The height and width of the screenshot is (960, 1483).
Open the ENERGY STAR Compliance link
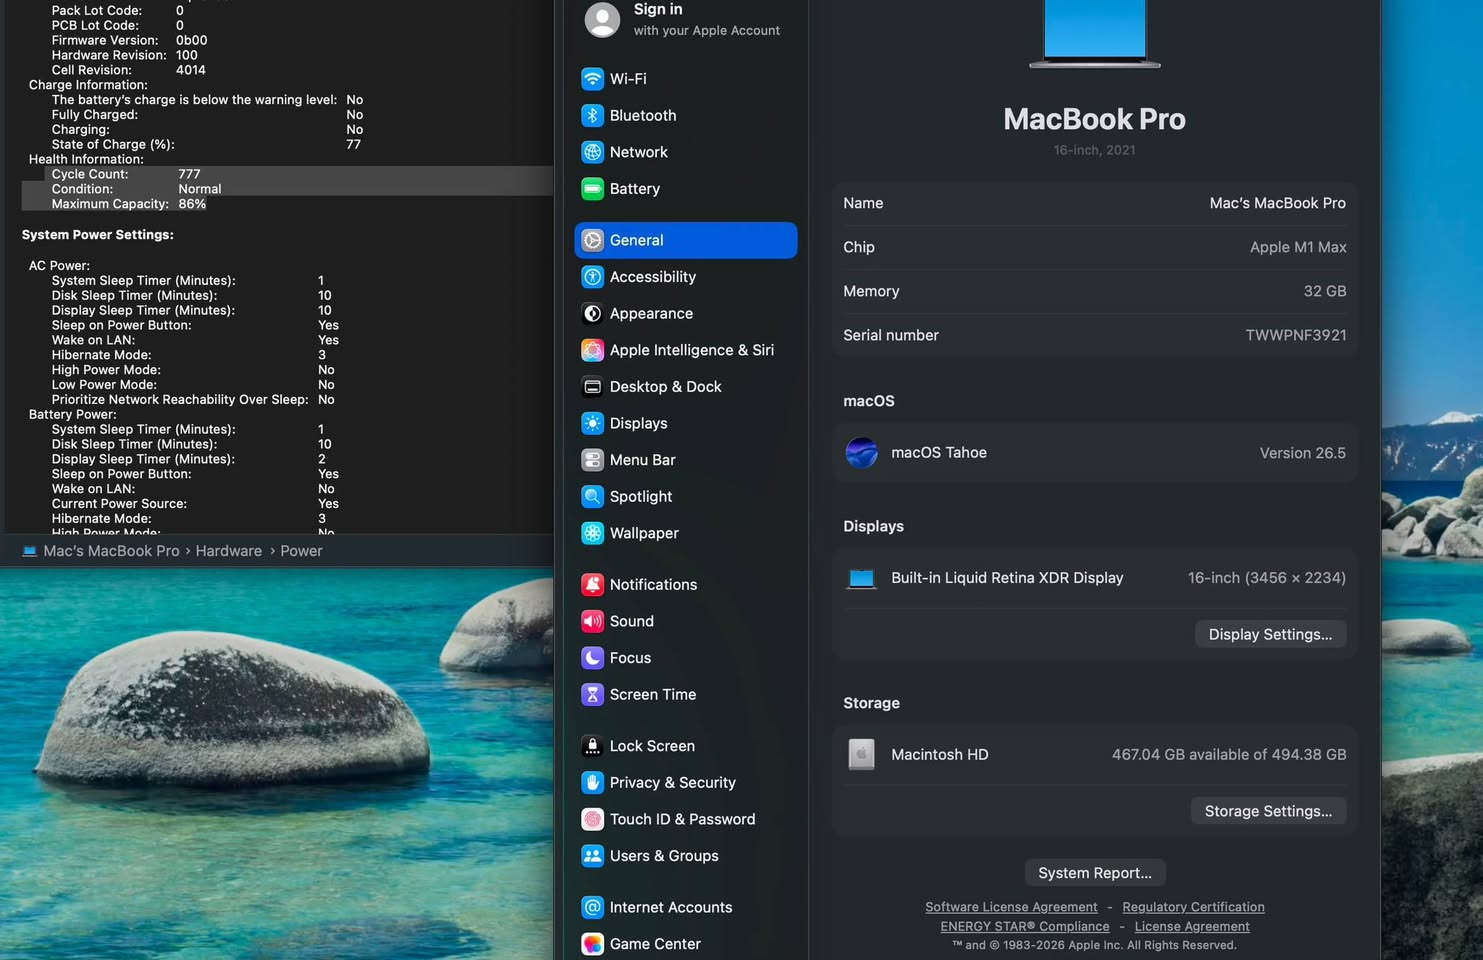click(x=1025, y=926)
